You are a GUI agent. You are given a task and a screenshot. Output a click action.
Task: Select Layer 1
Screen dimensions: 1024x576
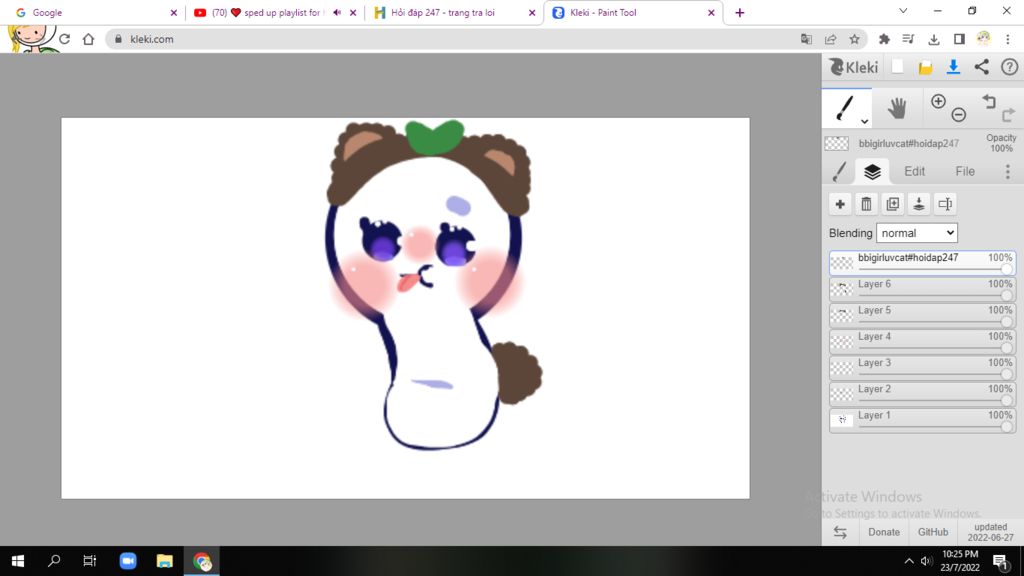point(923,419)
